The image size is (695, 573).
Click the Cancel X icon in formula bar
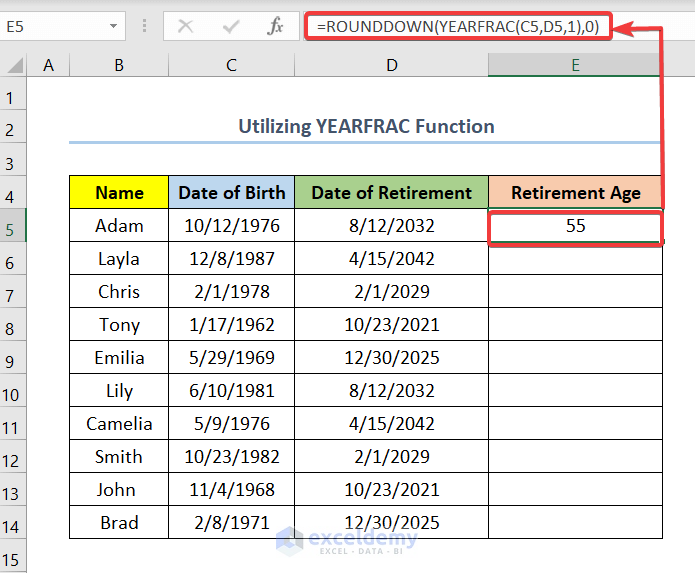pos(185,27)
